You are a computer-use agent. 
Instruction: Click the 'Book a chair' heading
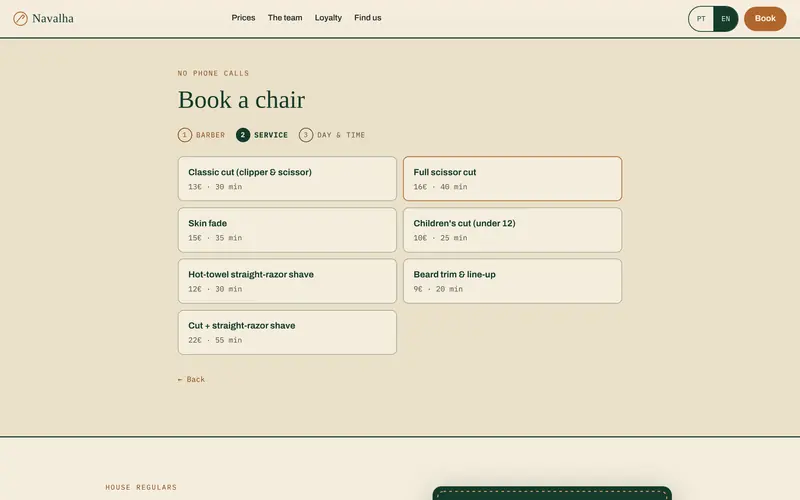point(241,99)
